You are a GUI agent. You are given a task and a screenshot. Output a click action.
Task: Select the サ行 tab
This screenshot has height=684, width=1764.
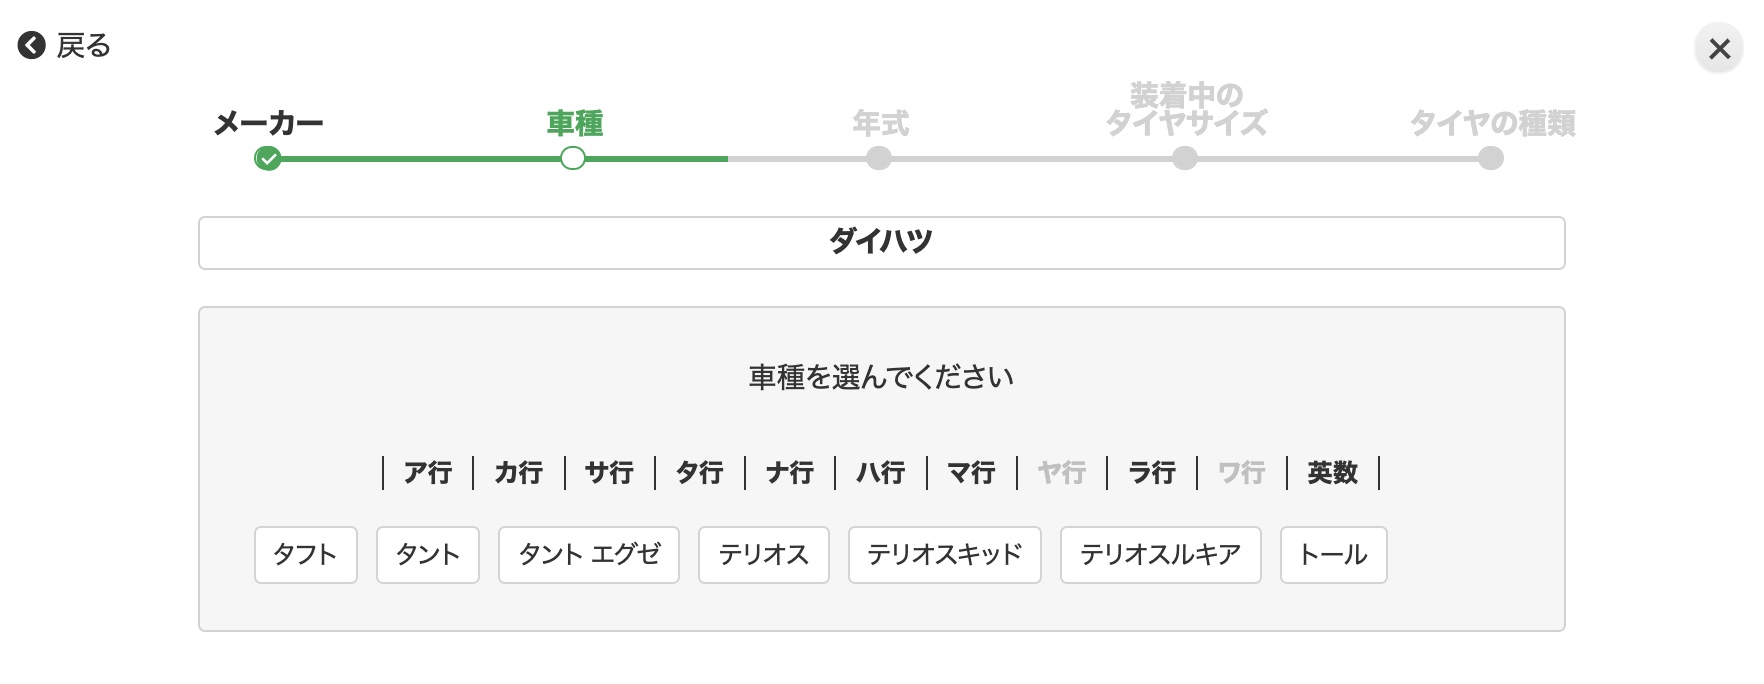point(609,472)
